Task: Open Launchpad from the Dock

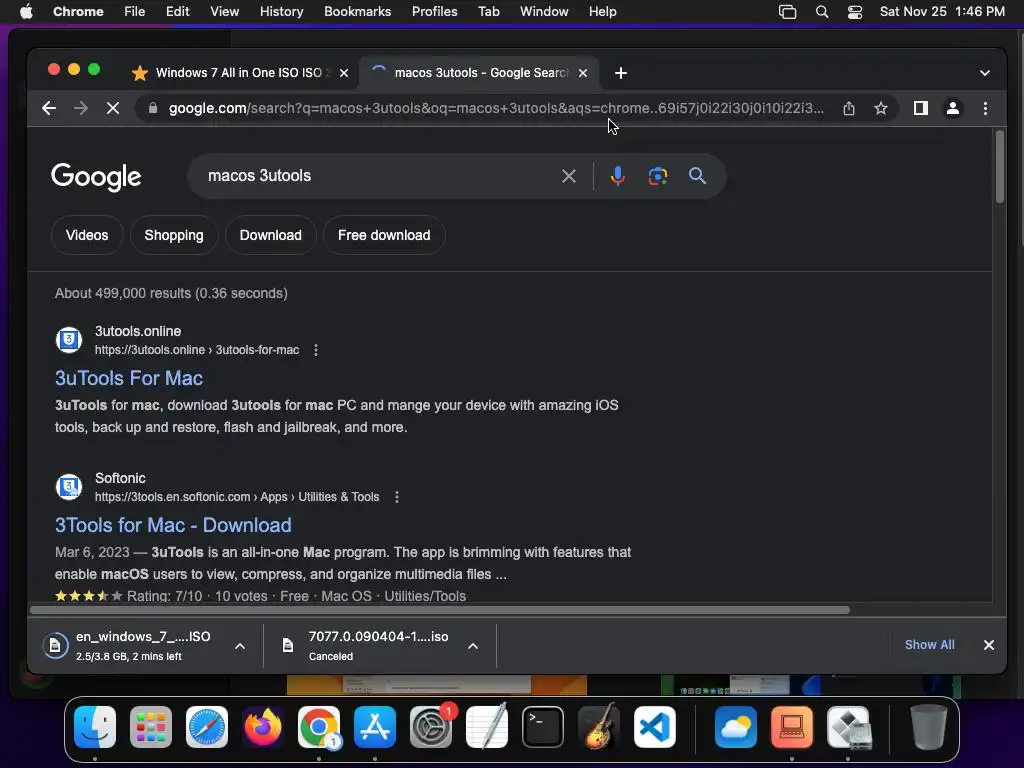Action: (151, 727)
